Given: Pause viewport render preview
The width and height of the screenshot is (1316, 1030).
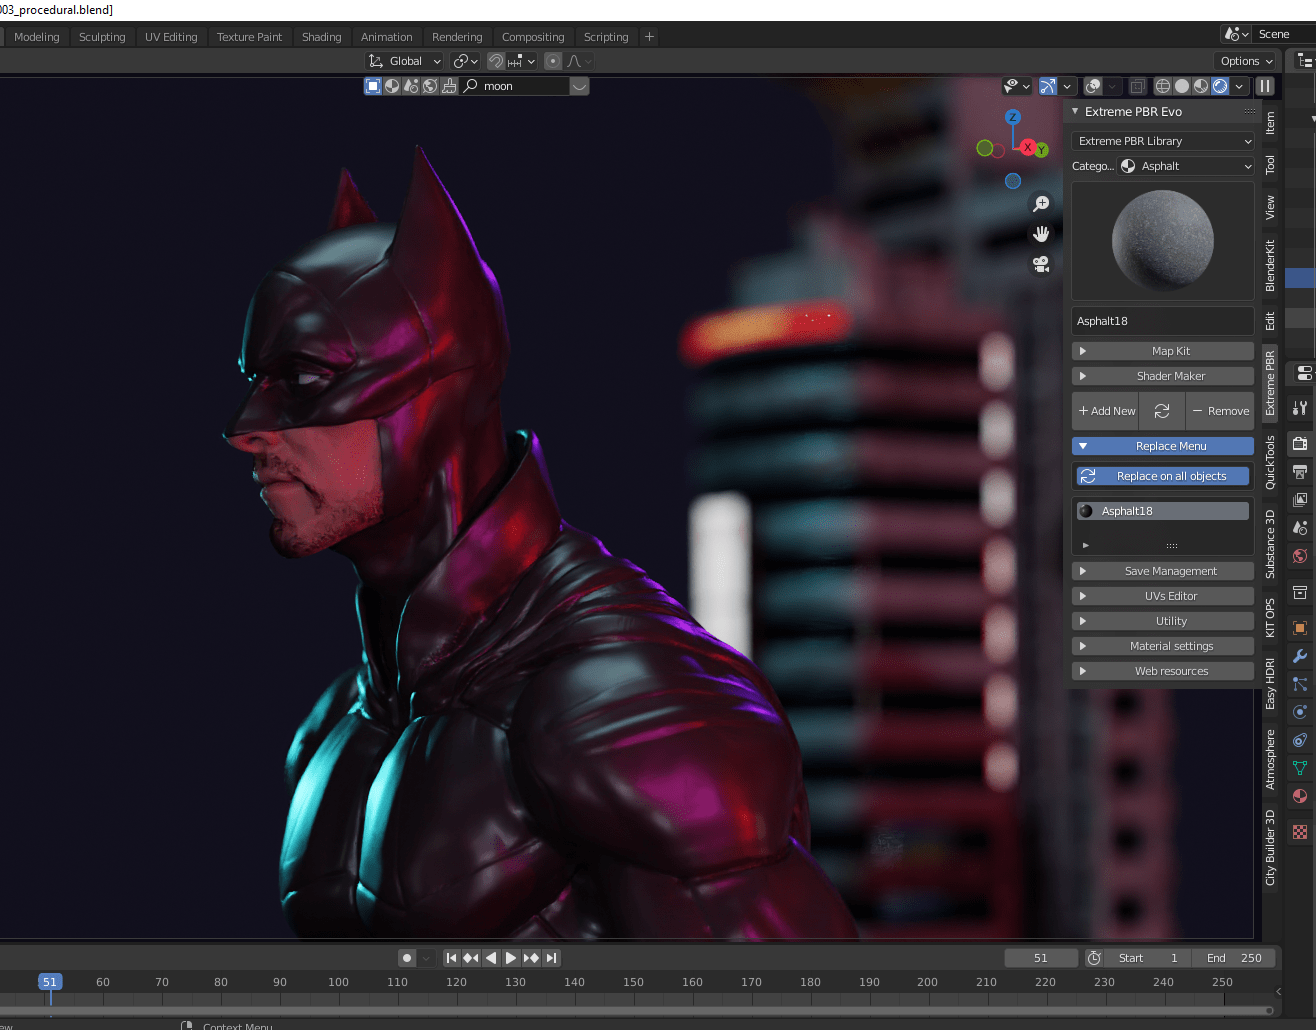Looking at the screenshot, I should (1265, 86).
